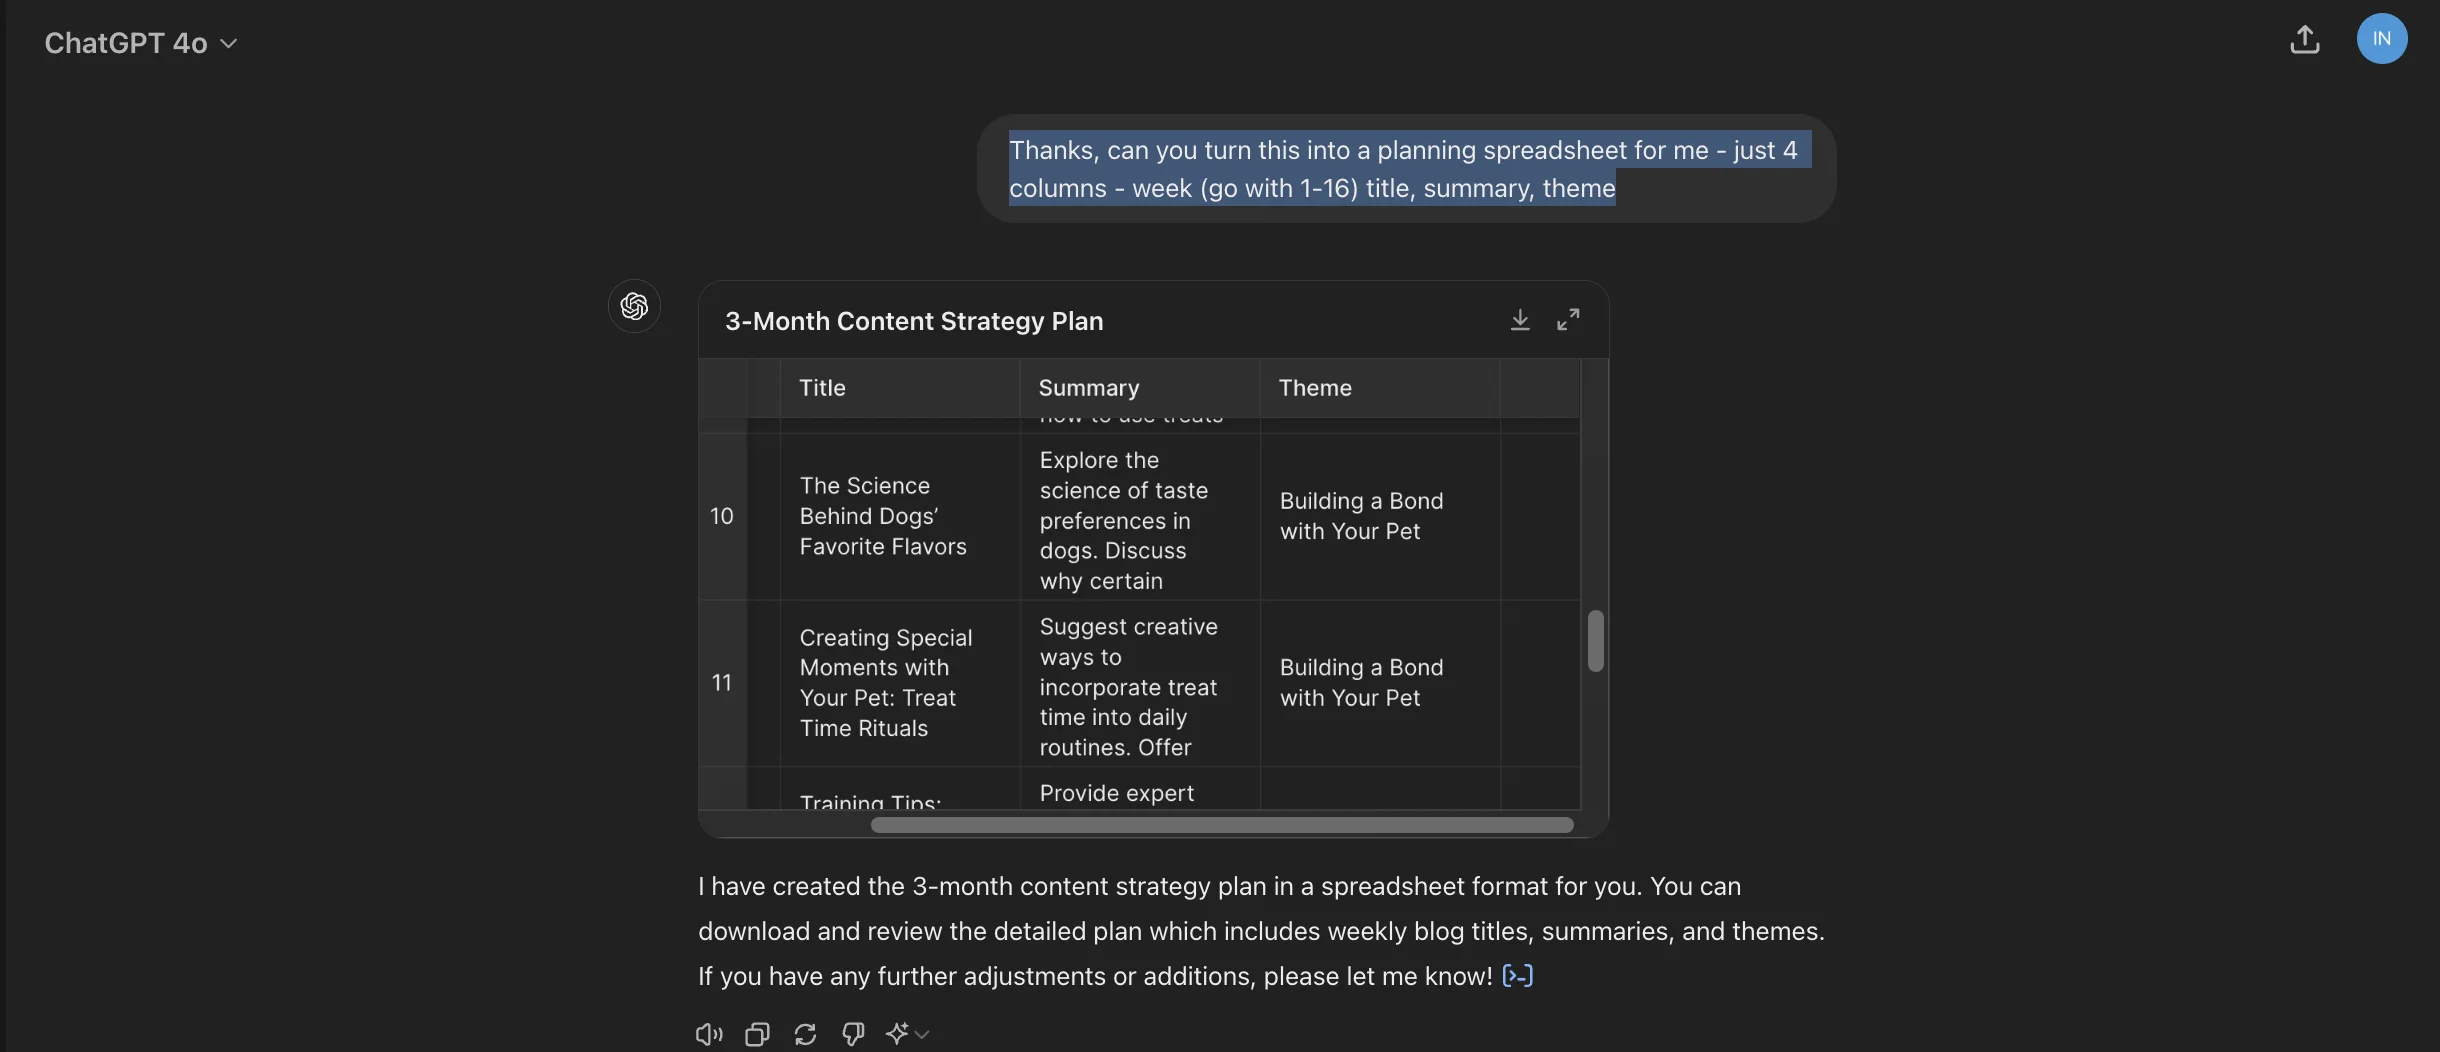Click the share chat upload icon

pyautogui.click(x=2304, y=40)
